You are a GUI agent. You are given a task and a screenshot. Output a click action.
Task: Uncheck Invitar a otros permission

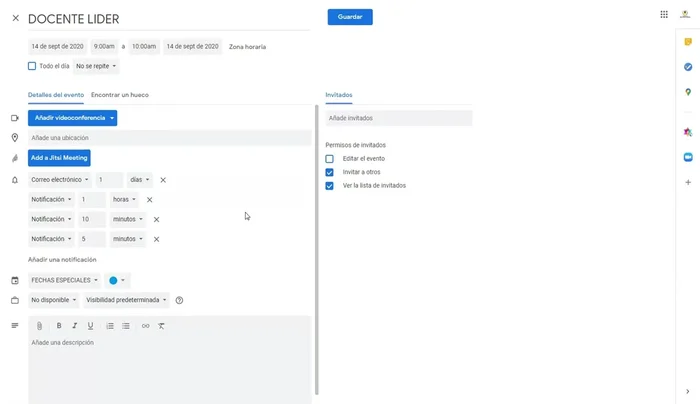(x=329, y=172)
